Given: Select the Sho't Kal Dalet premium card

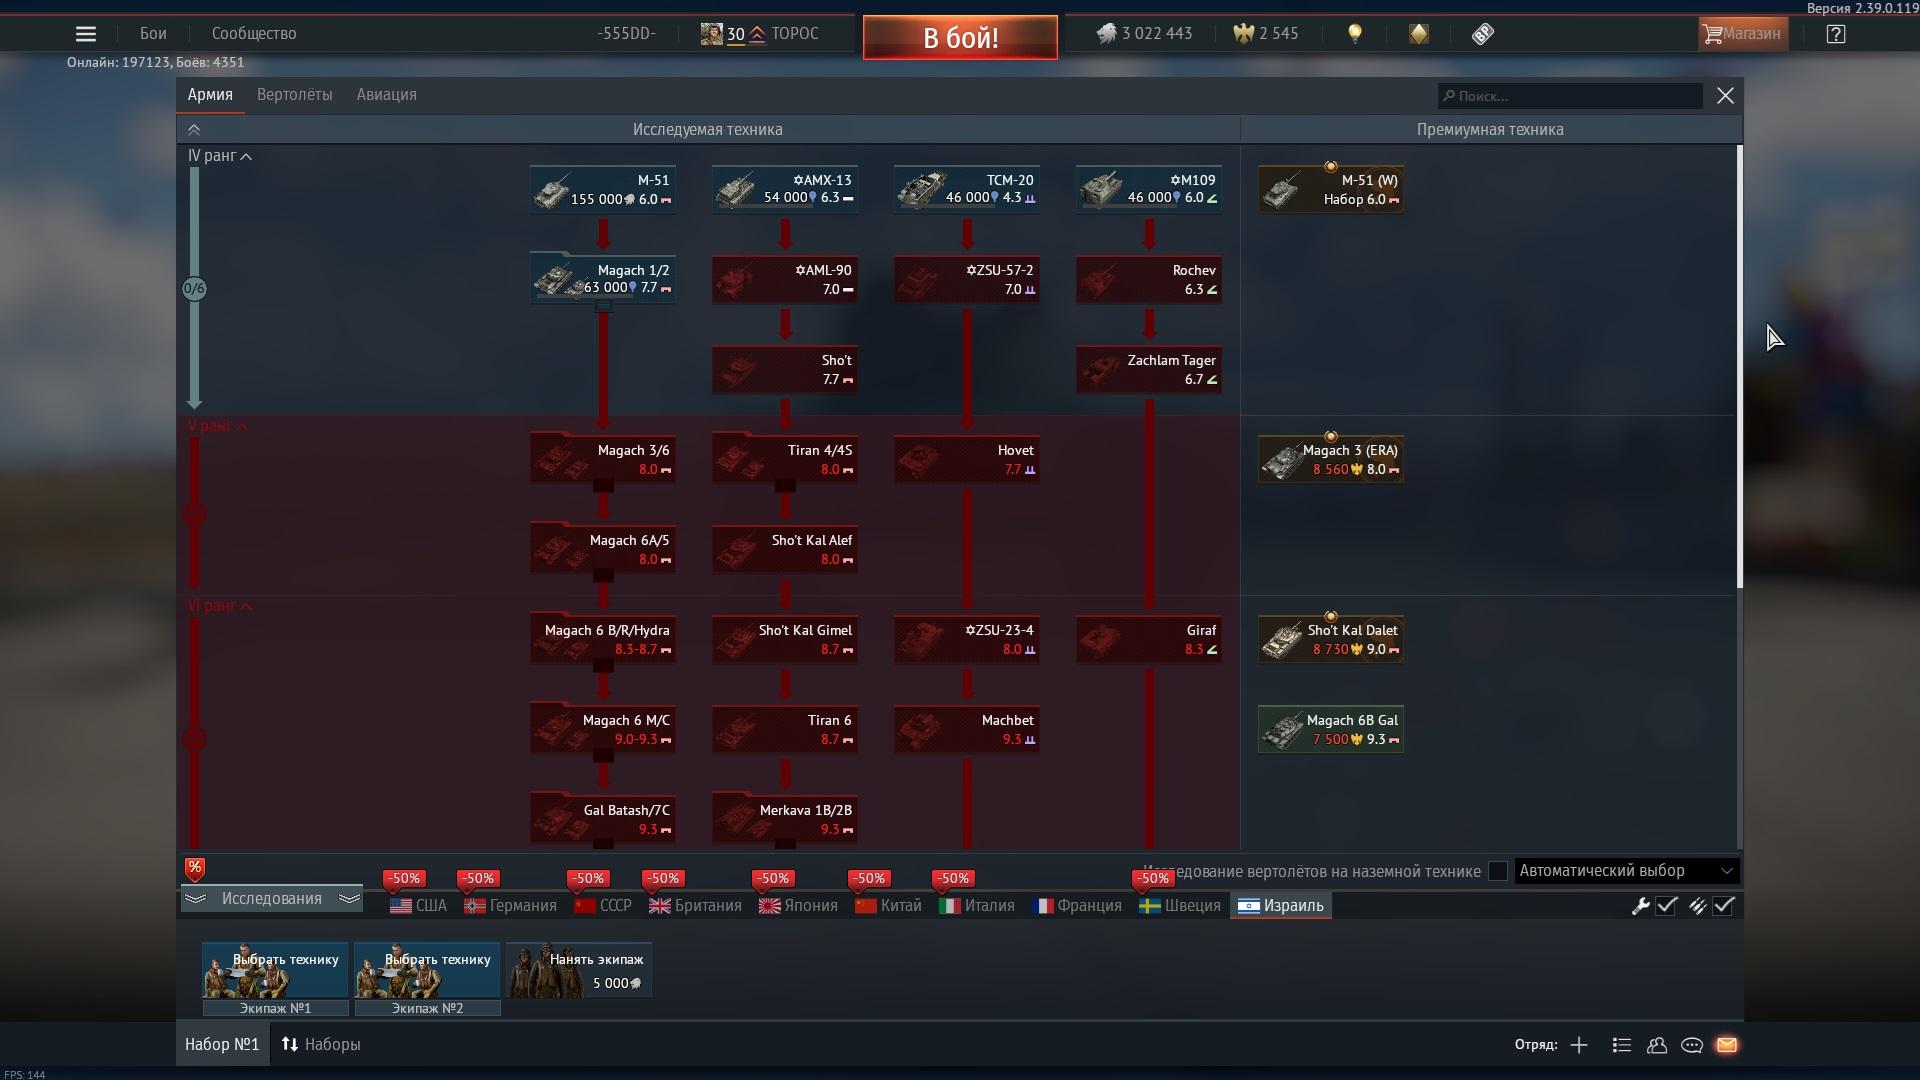Looking at the screenshot, I should click(x=1331, y=639).
